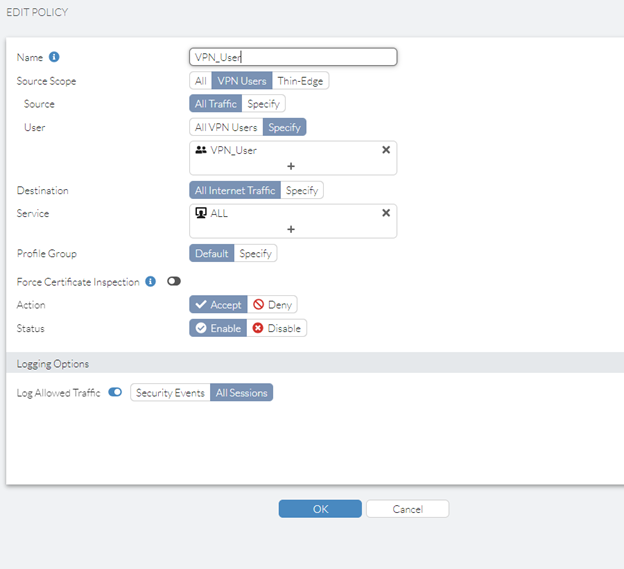The width and height of the screenshot is (624, 569).
Task: Add another user with the plus icon
Action: coord(291,166)
